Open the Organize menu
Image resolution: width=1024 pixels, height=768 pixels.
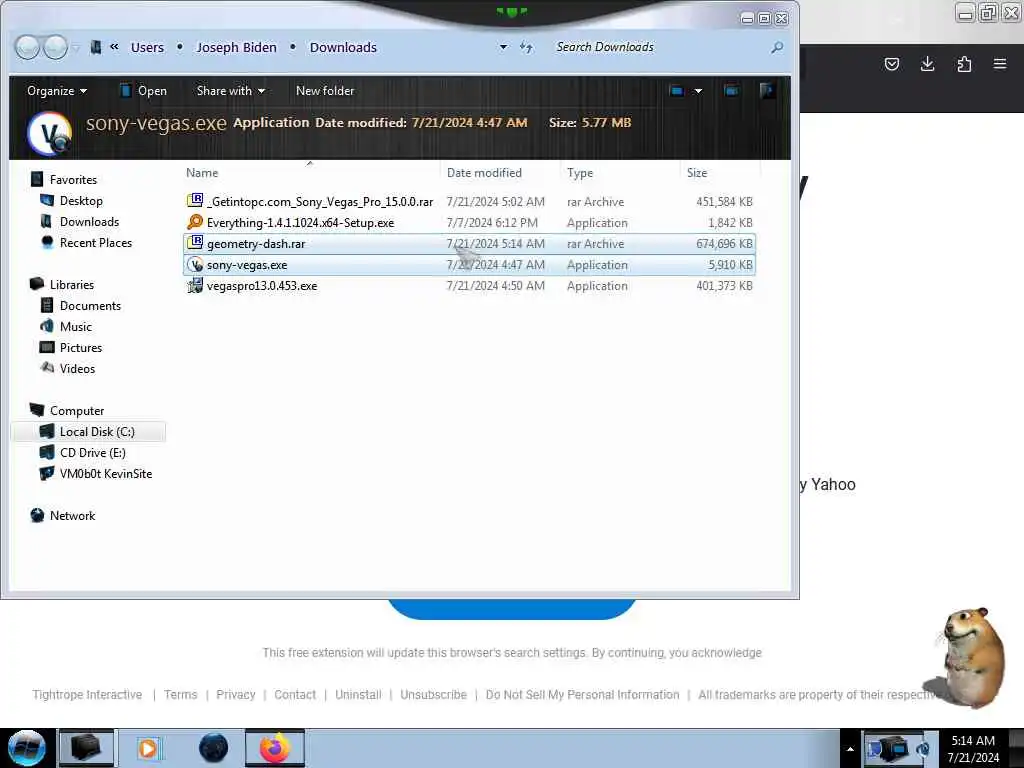pyautogui.click(x=57, y=91)
